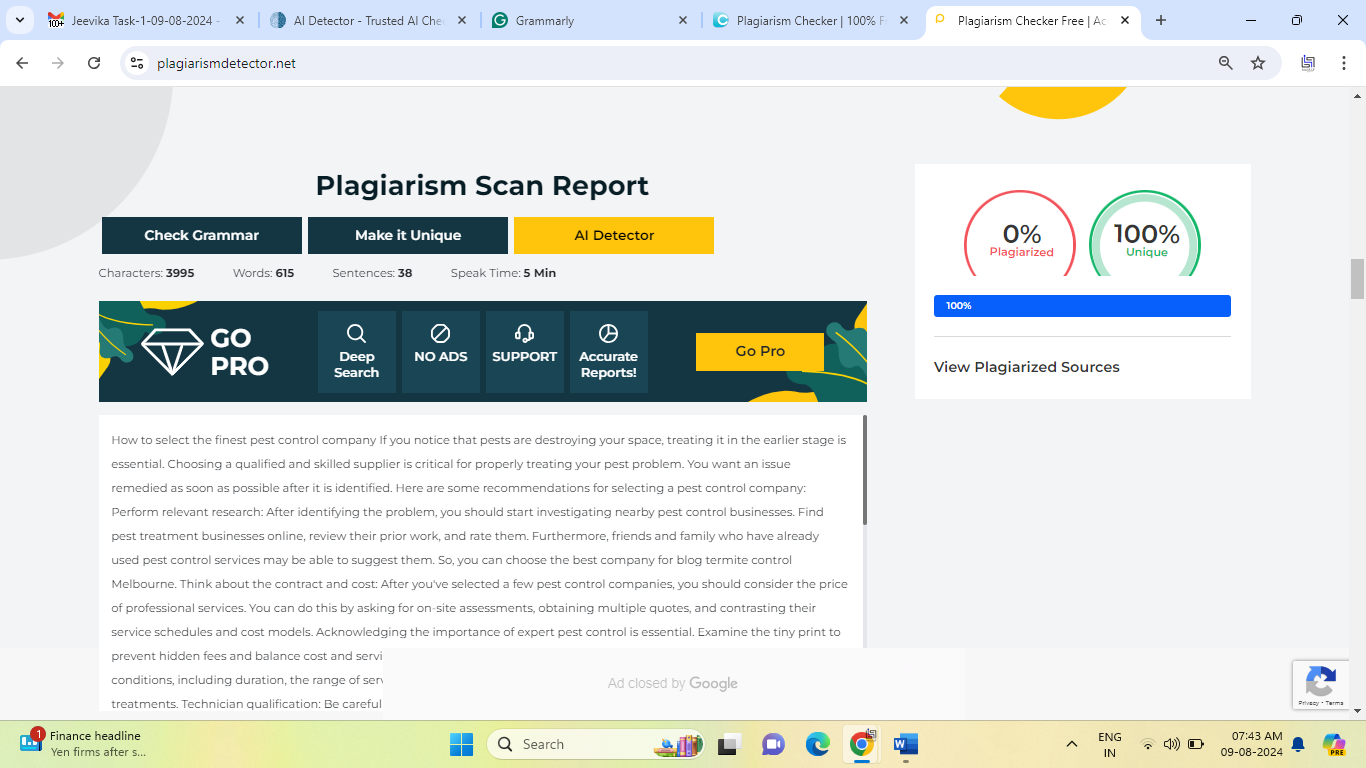
Task: Close the Grammarly tab
Action: (683, 20)
